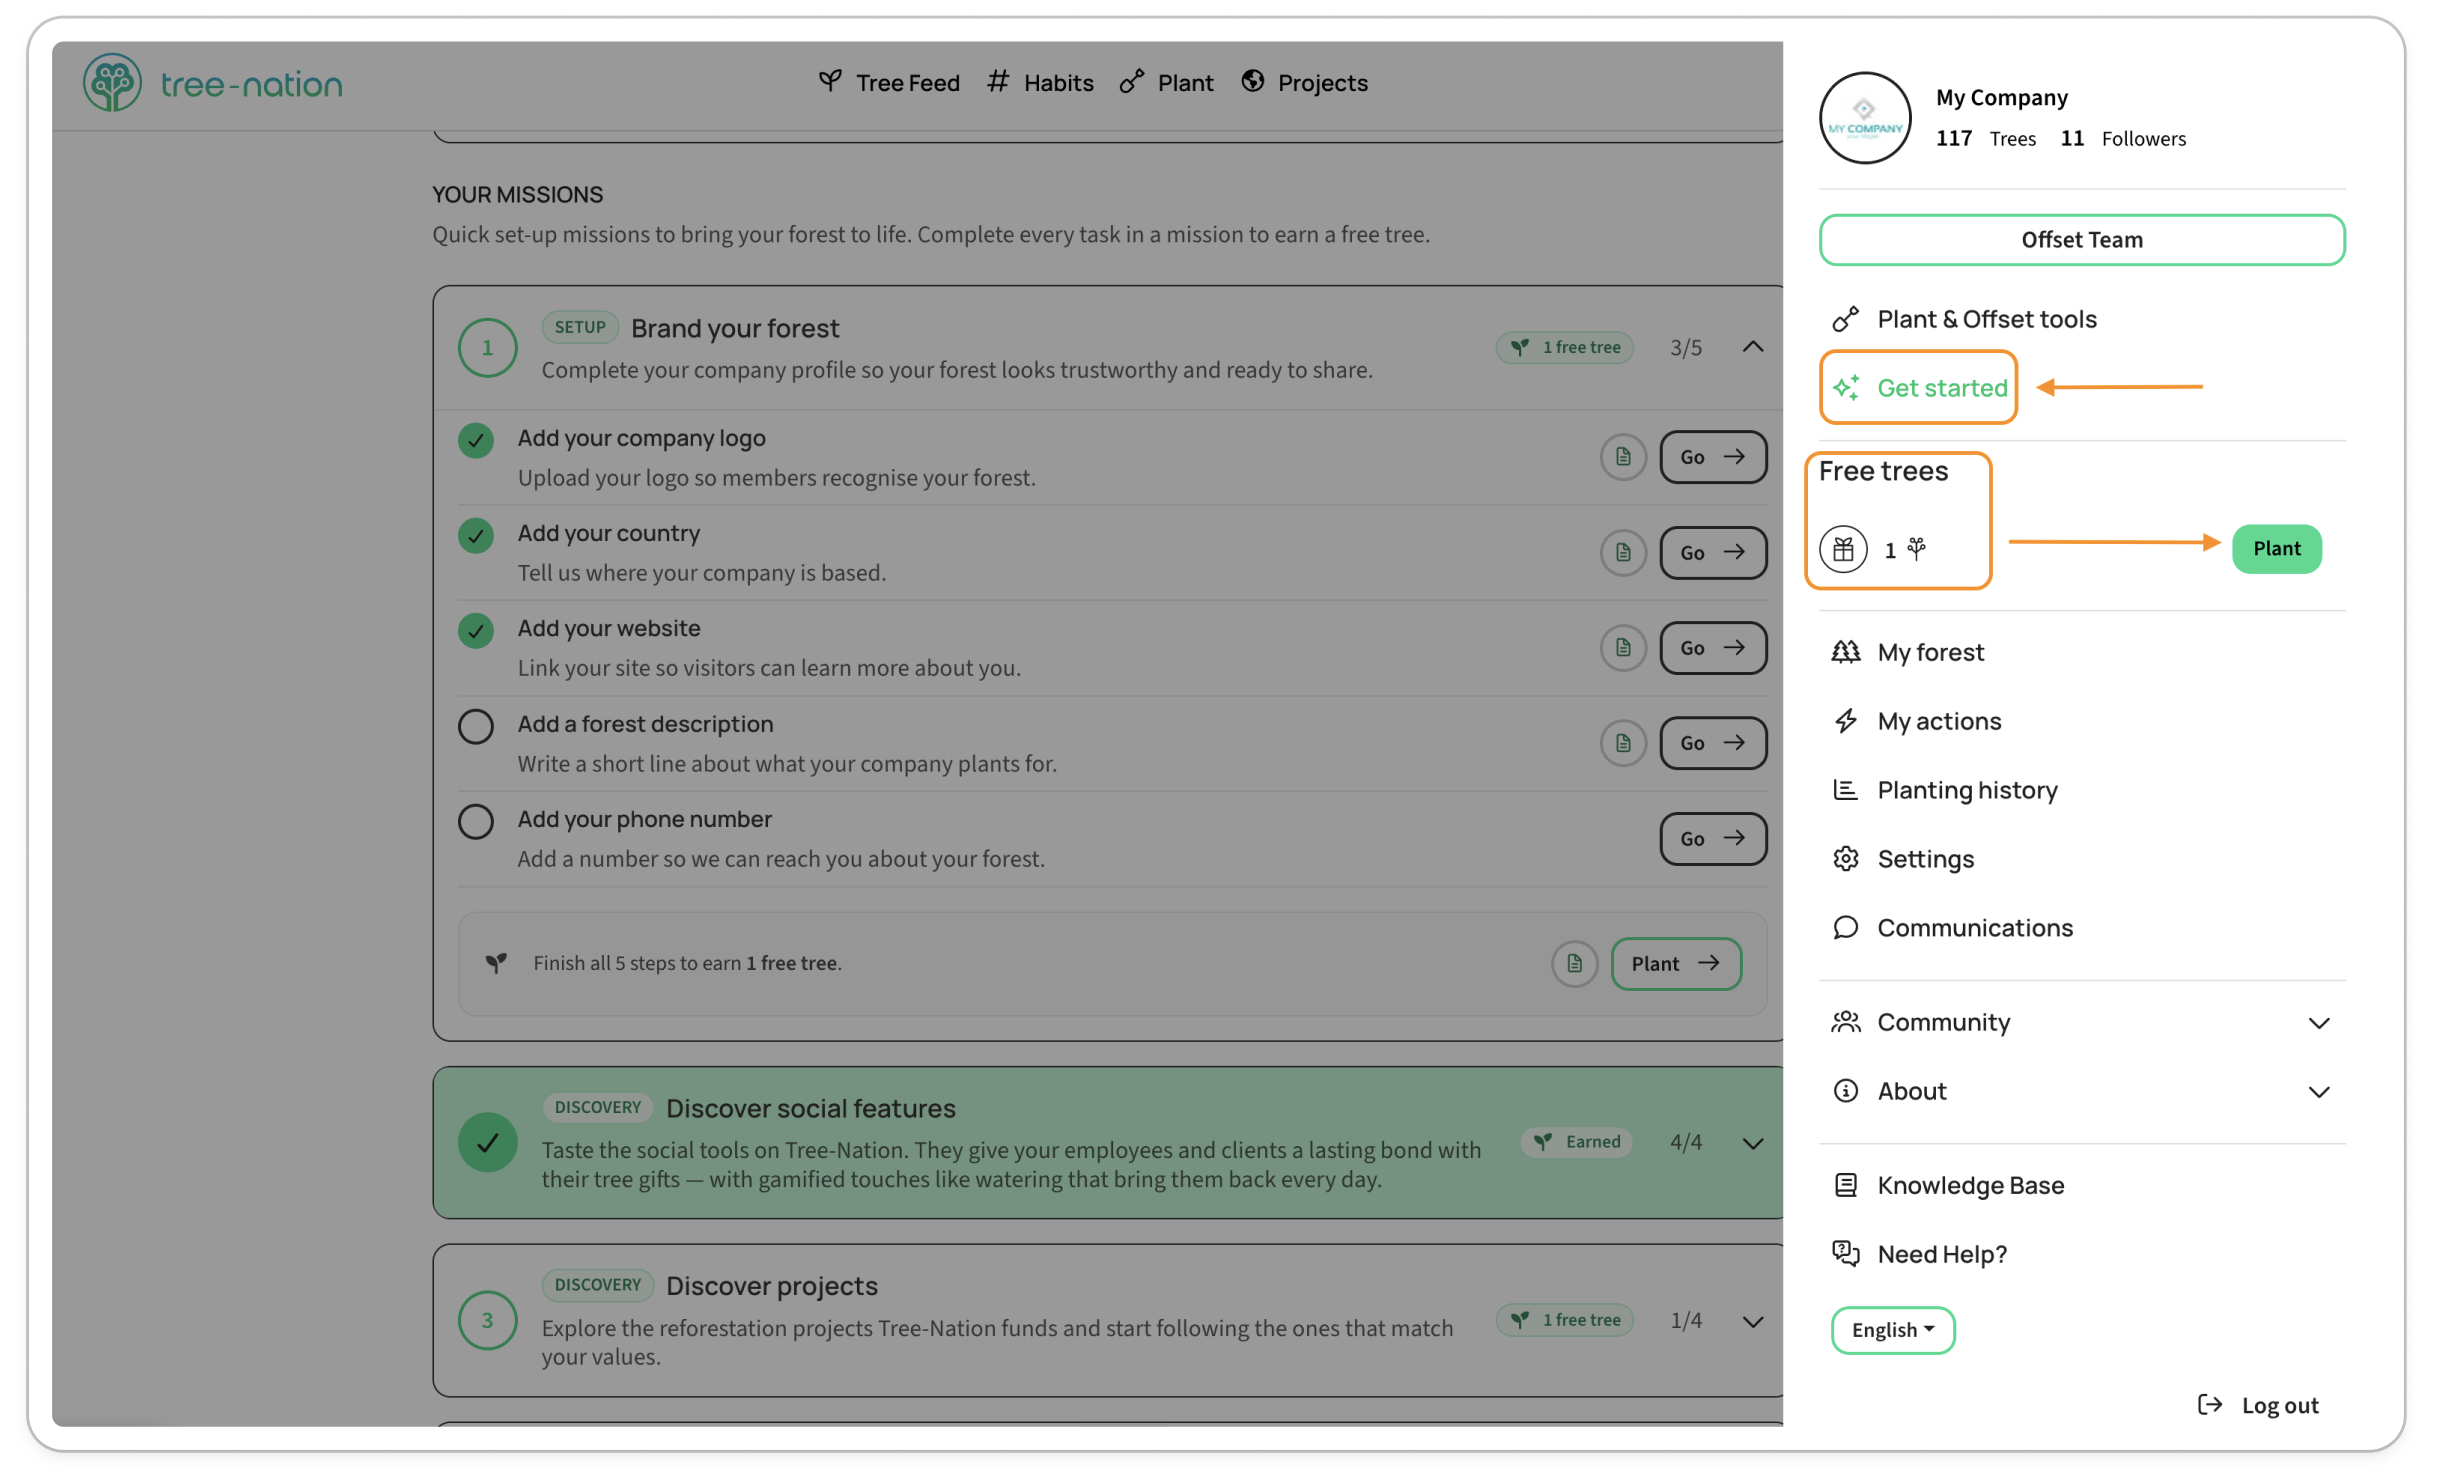Viewport: 2438px width, 1480px height.
Task: Click the Communications speech bubble icon
Action: pyautogui.click(x=1845, y=928)
